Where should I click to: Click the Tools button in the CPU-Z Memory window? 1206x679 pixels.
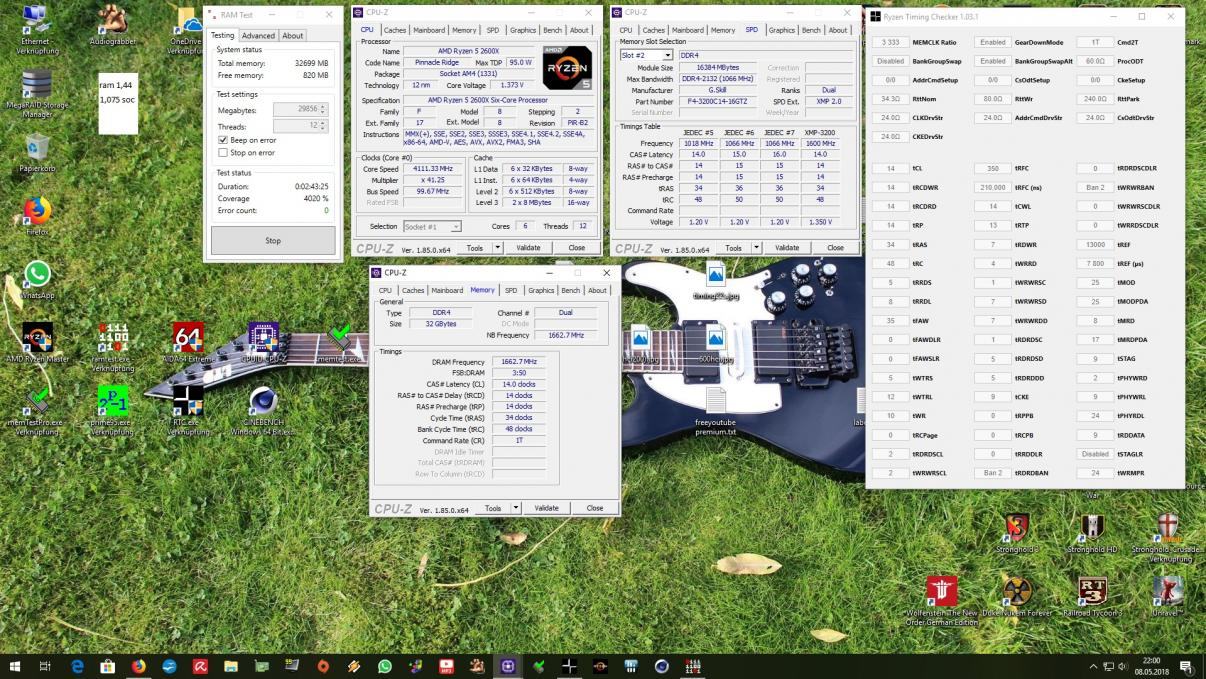pyautogui.click(x=493, y=508)
